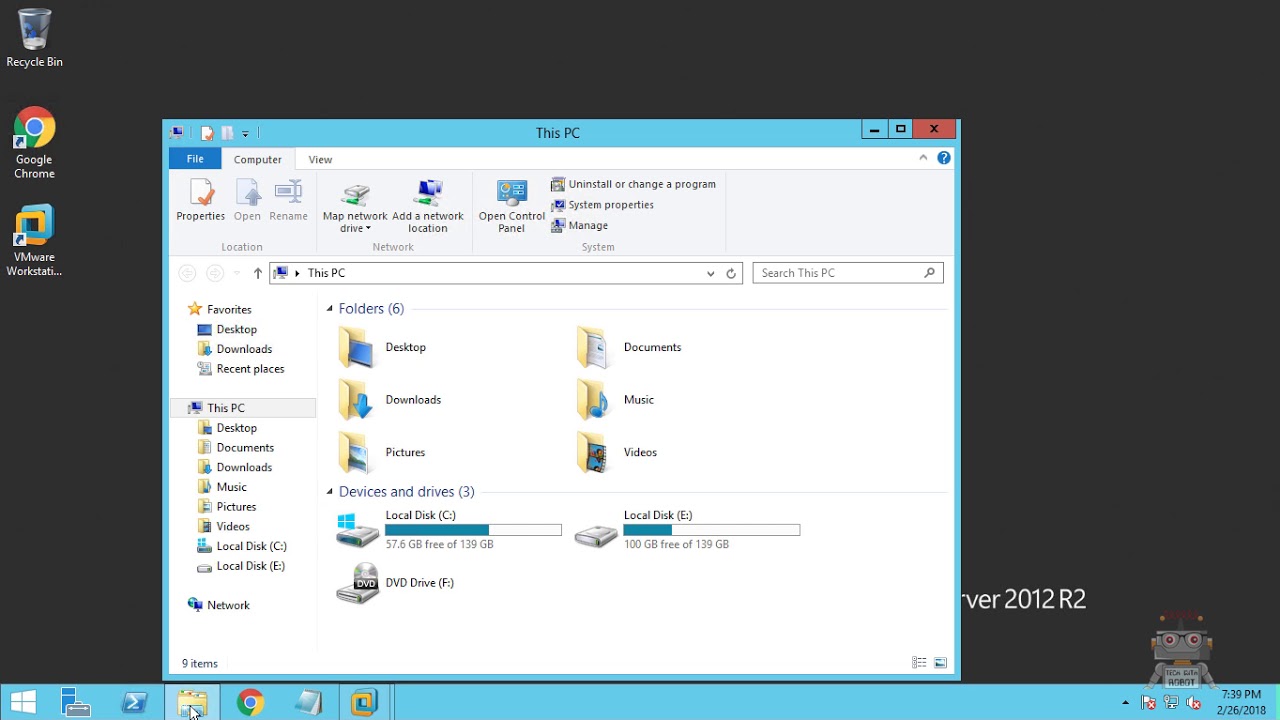Image resolution: width=1280 pixels, height=720 pixels.
Task: Collapse the Devices and drives group
Action: 329,492
